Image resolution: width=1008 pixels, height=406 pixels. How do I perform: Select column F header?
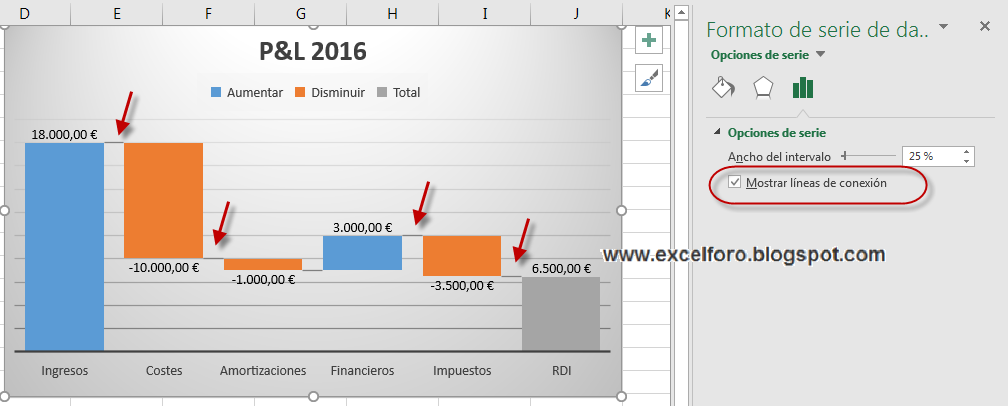(209, 13)
